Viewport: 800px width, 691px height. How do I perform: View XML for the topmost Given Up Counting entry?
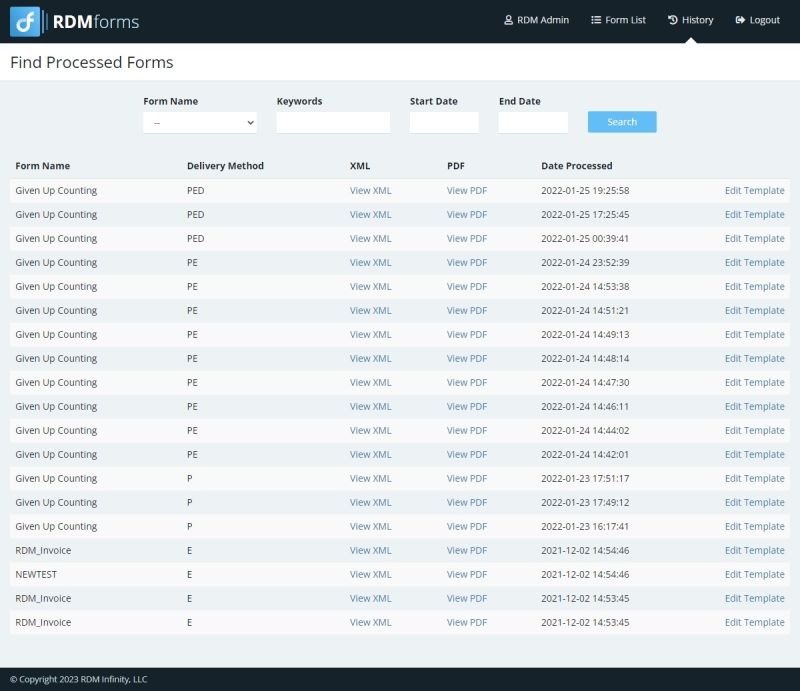(x=371, y=190)
